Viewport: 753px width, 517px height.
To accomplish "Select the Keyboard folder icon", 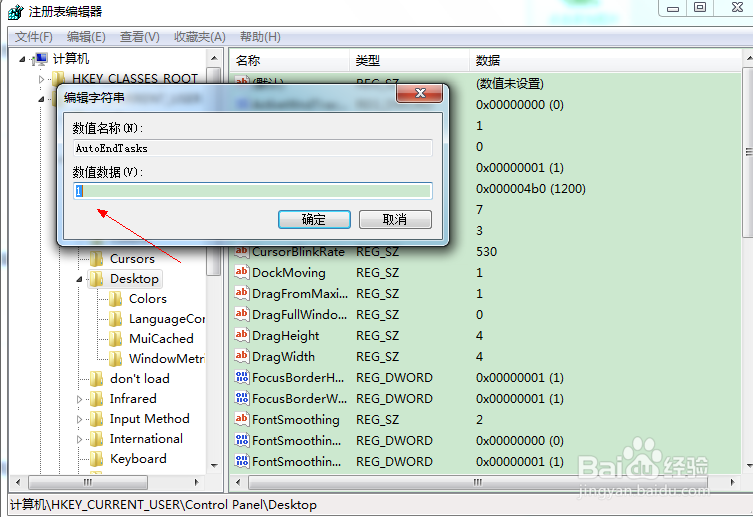I will (97, 459).
